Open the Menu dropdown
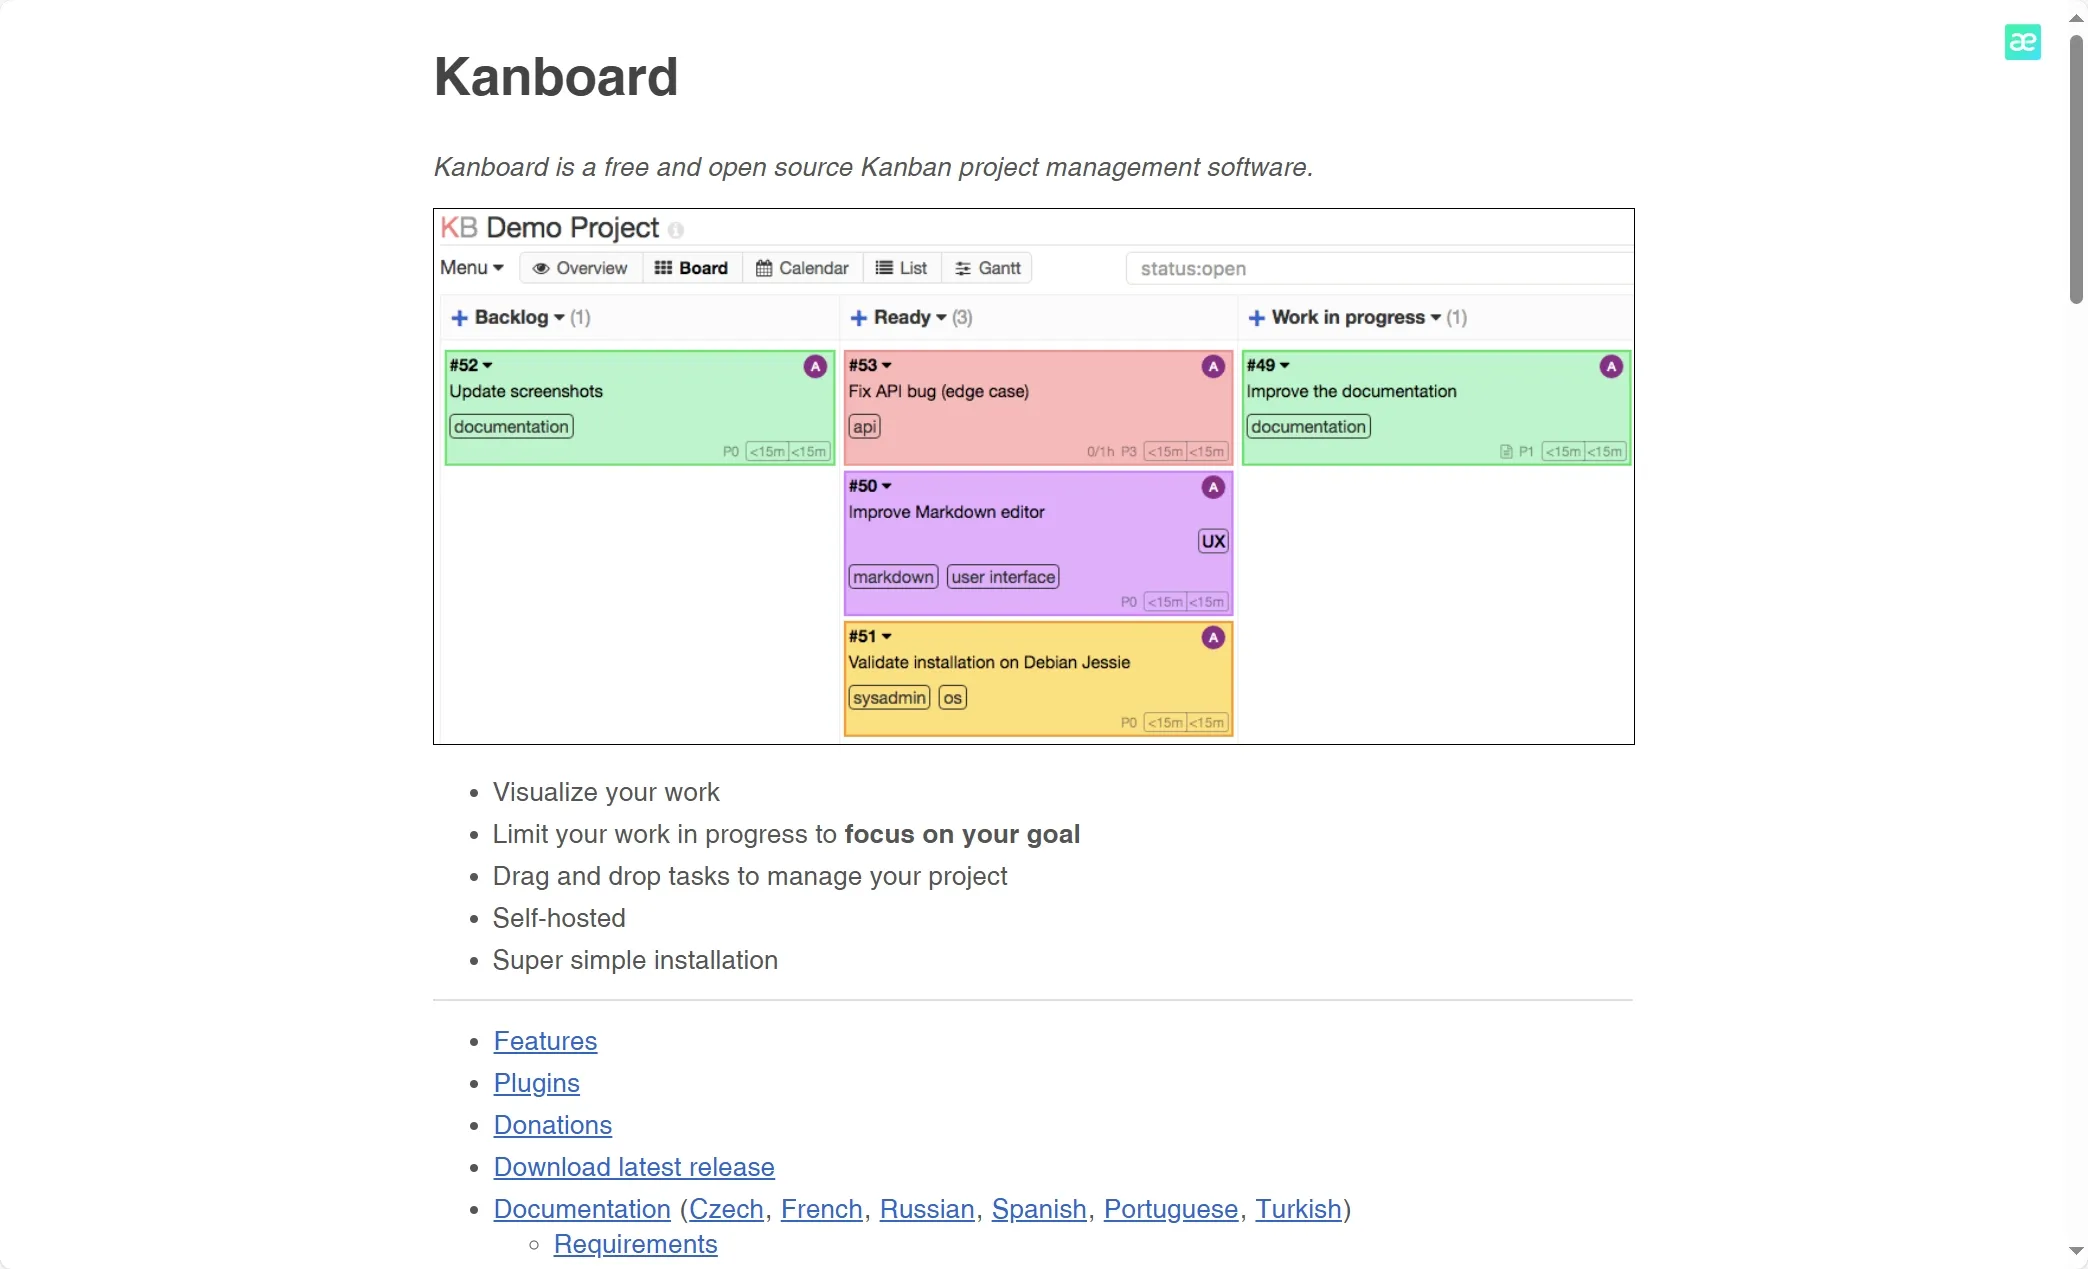This screenshot has height=1269, width=2088. coord(470,267)
